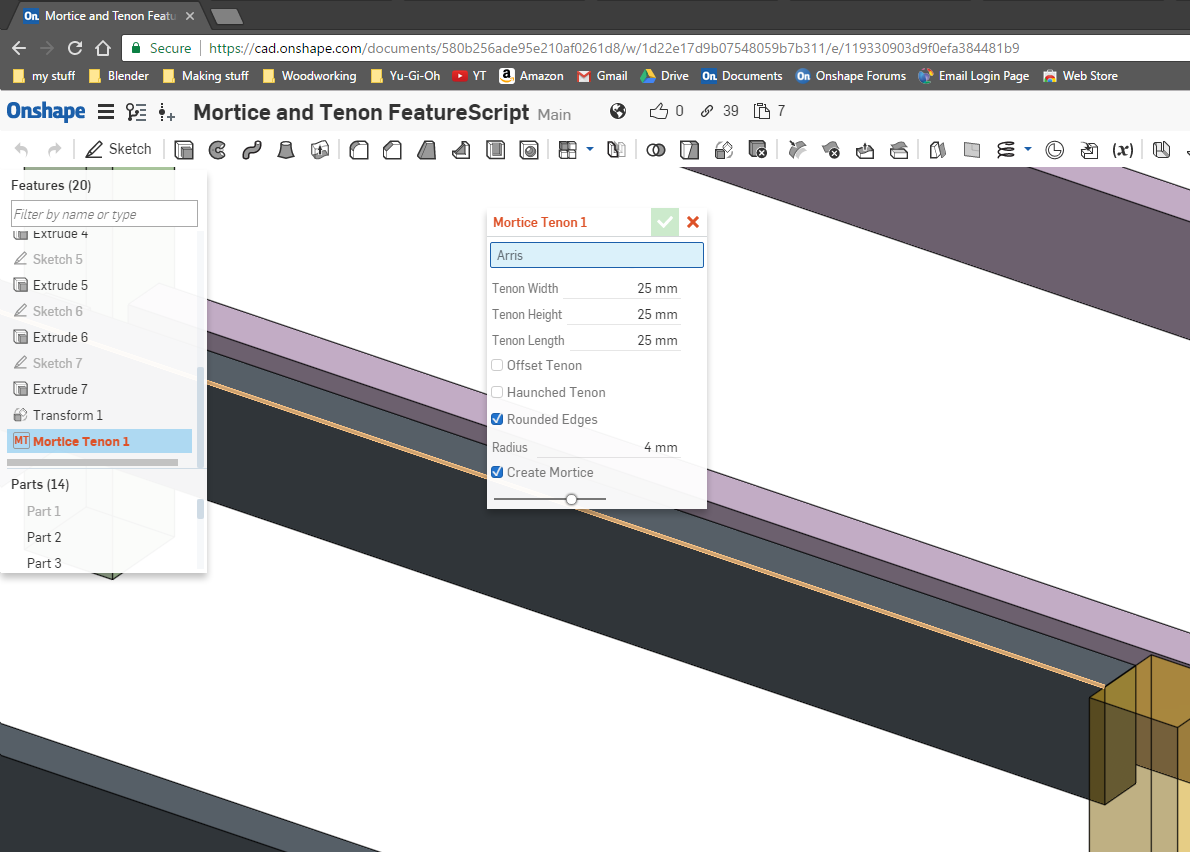Expand the pattern tool dropdown arrow
The width and height of the screenshot is (1190, 852).
click(589, 150)
